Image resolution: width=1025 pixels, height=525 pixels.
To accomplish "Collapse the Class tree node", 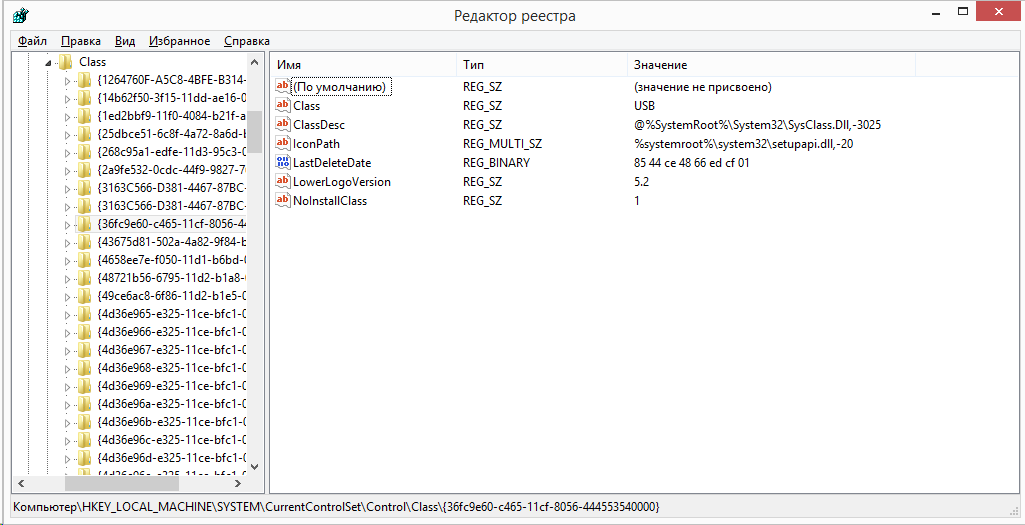I will coord(49,62).
